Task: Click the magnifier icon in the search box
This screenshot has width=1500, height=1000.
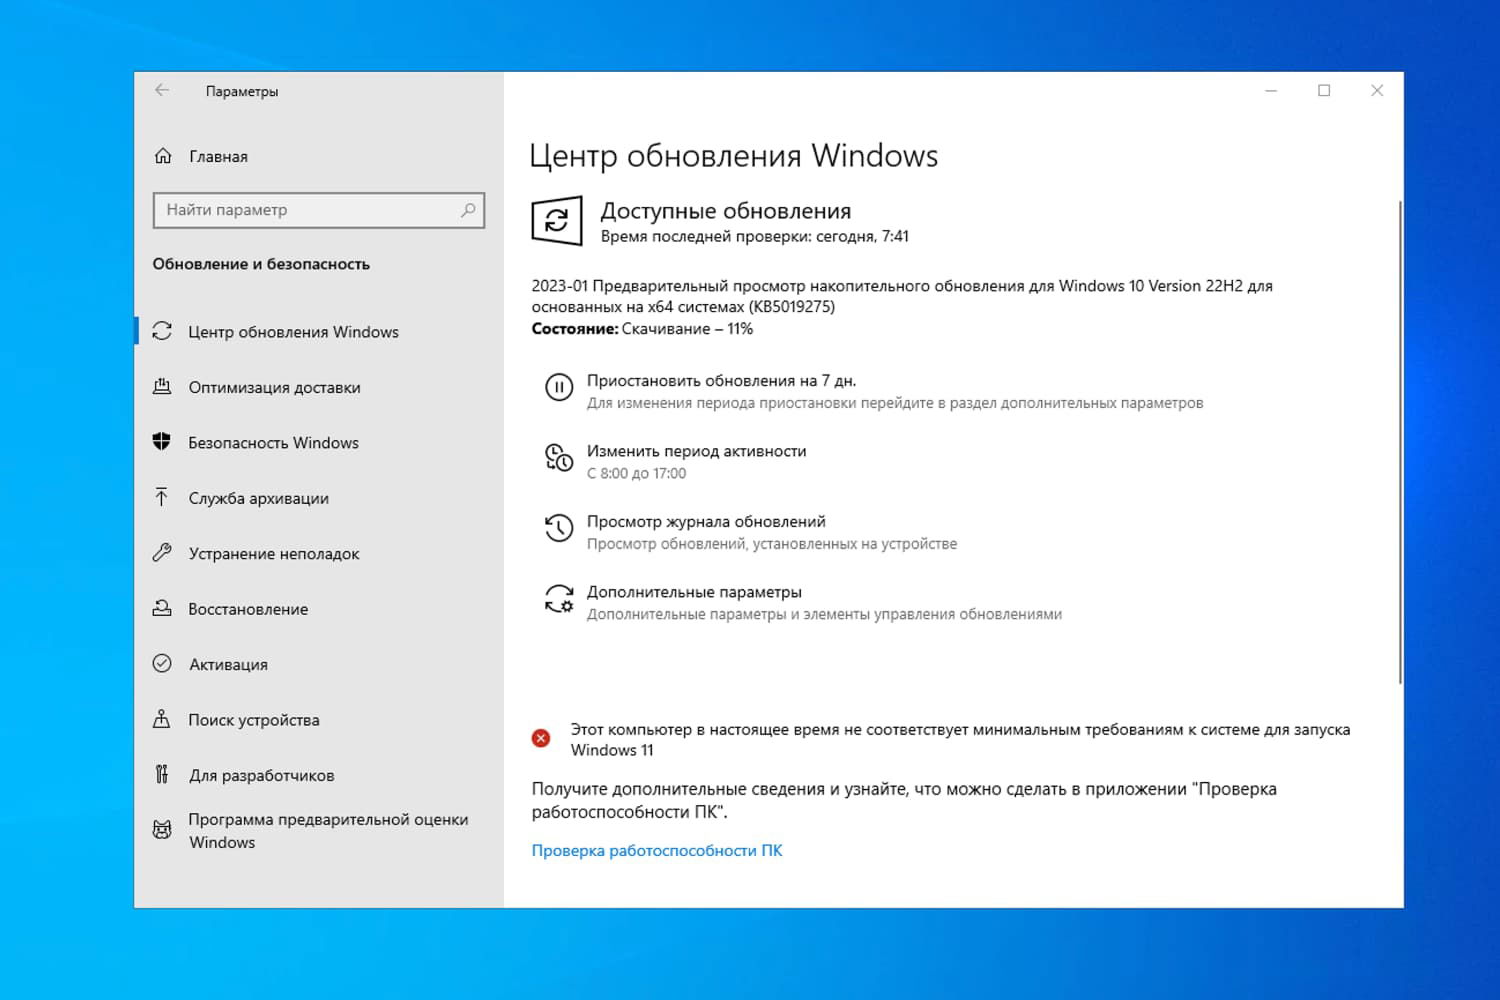Action: coord(468,210)
